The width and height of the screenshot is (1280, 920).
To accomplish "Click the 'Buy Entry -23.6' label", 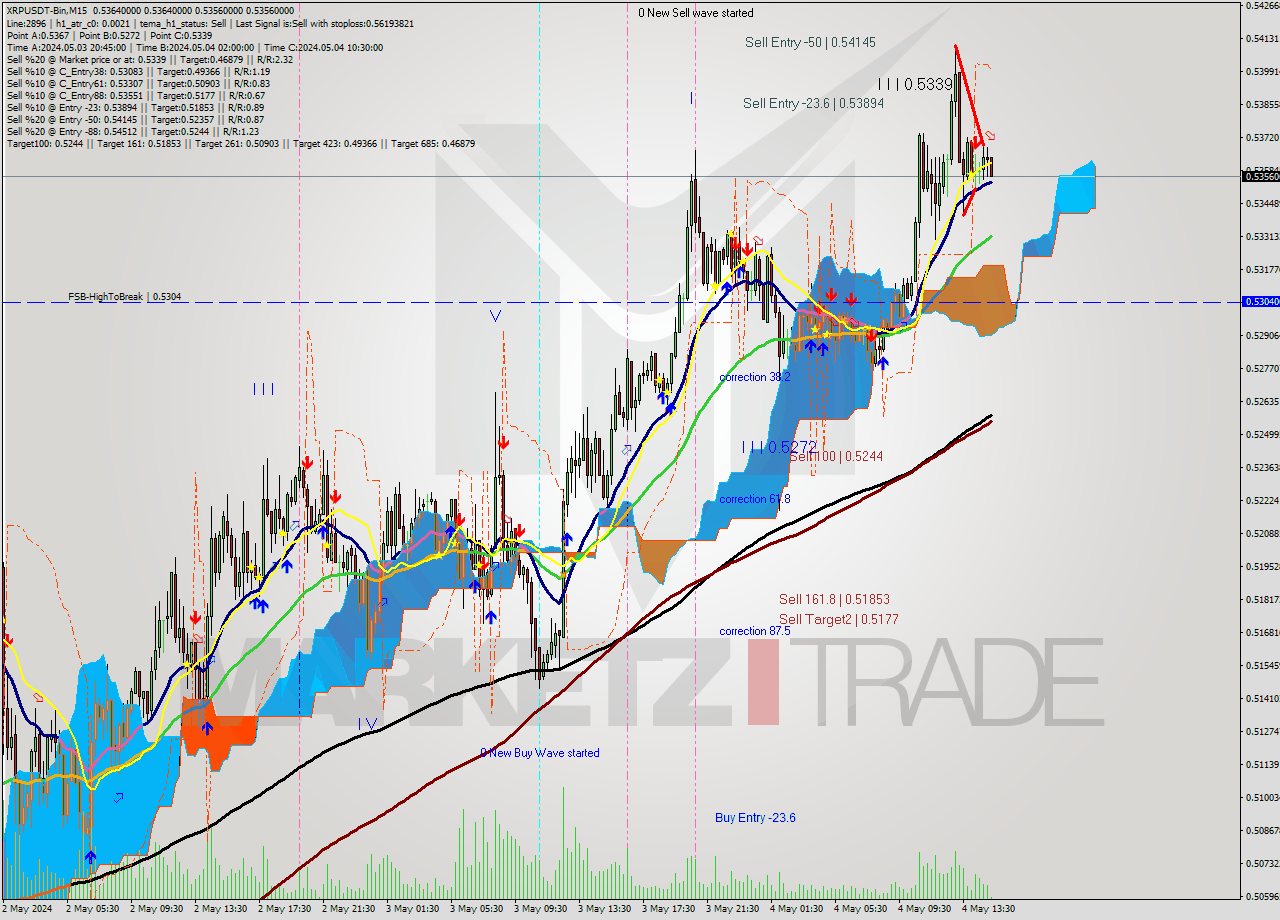I will [755, 818].
